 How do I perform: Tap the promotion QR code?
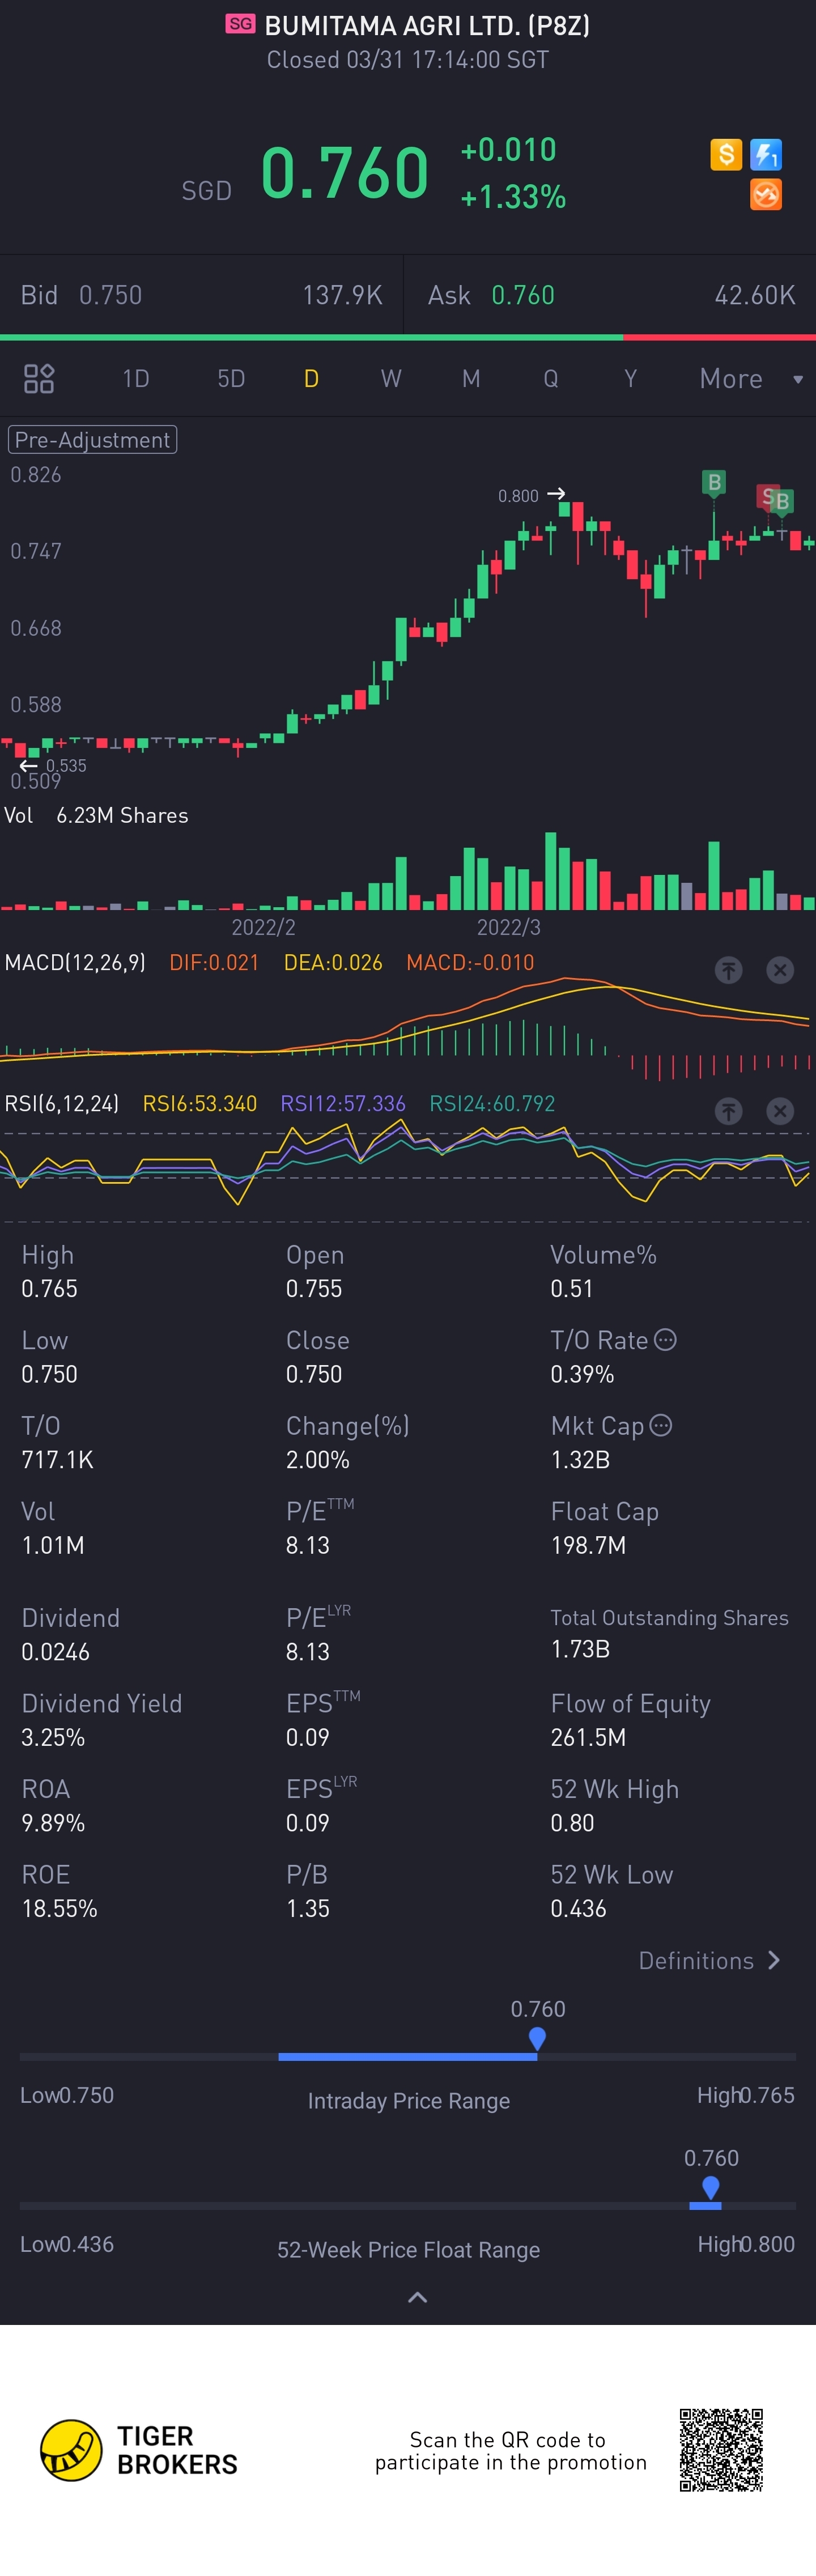721,2450
